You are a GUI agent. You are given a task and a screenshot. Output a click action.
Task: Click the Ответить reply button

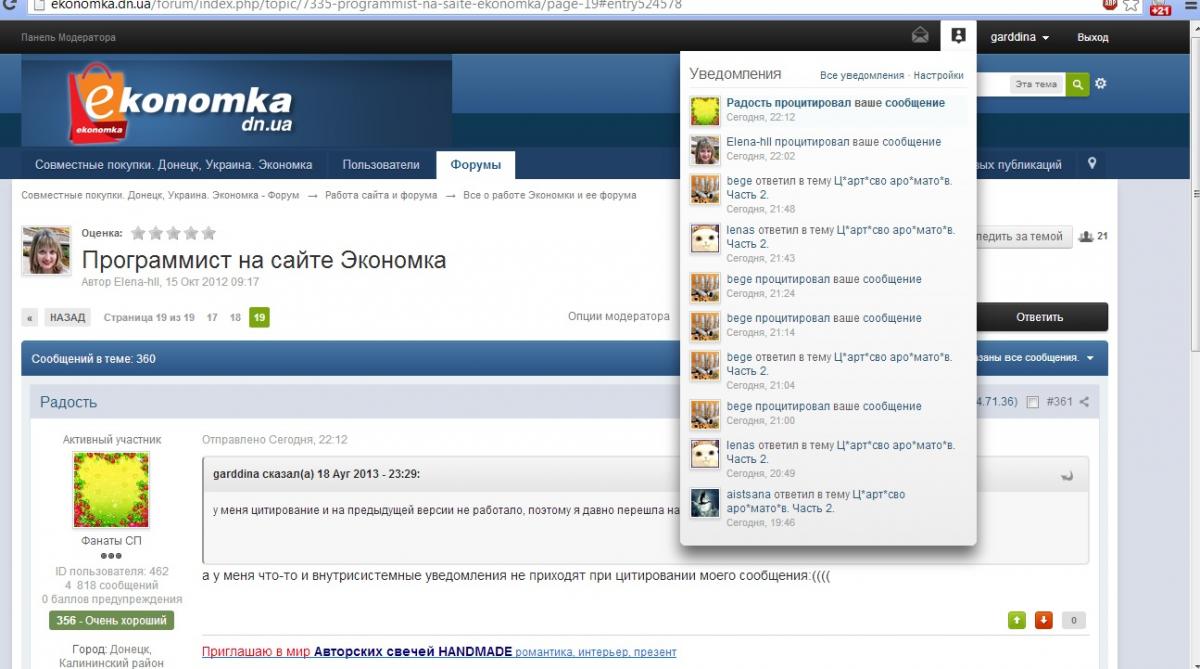[x=1040, y=317]
